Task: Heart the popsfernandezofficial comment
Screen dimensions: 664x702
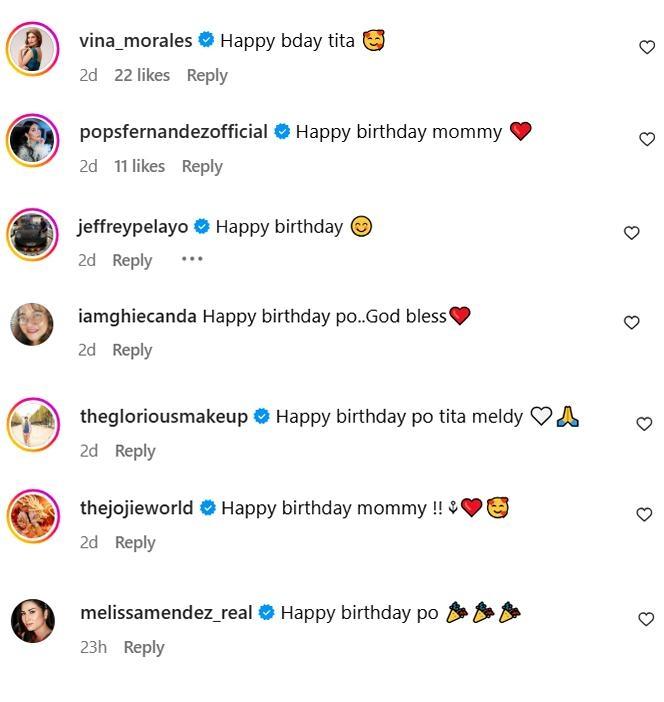Action: pyautogui.click(x=646, y=139)
